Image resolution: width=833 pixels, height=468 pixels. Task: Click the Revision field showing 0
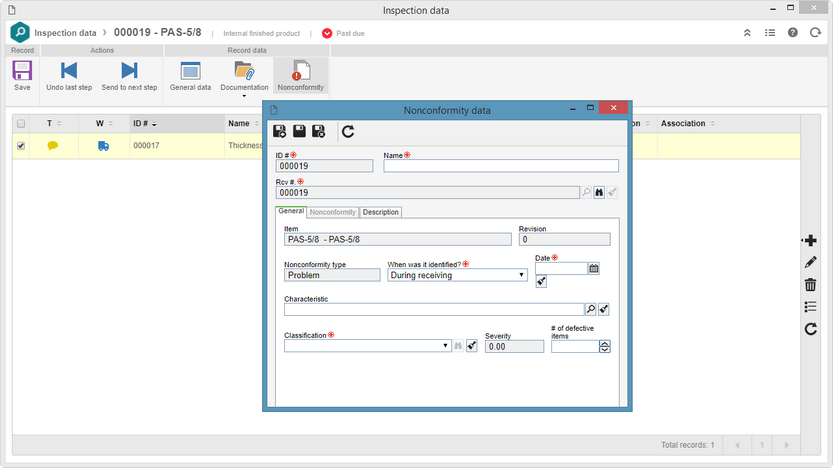[564, 240]
